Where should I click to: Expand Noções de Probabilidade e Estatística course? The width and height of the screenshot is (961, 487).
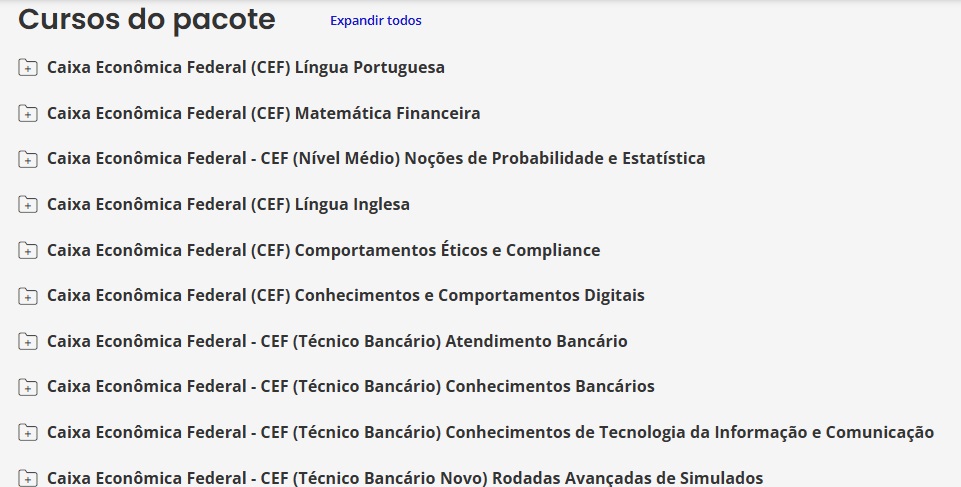[x=376, y=159]
